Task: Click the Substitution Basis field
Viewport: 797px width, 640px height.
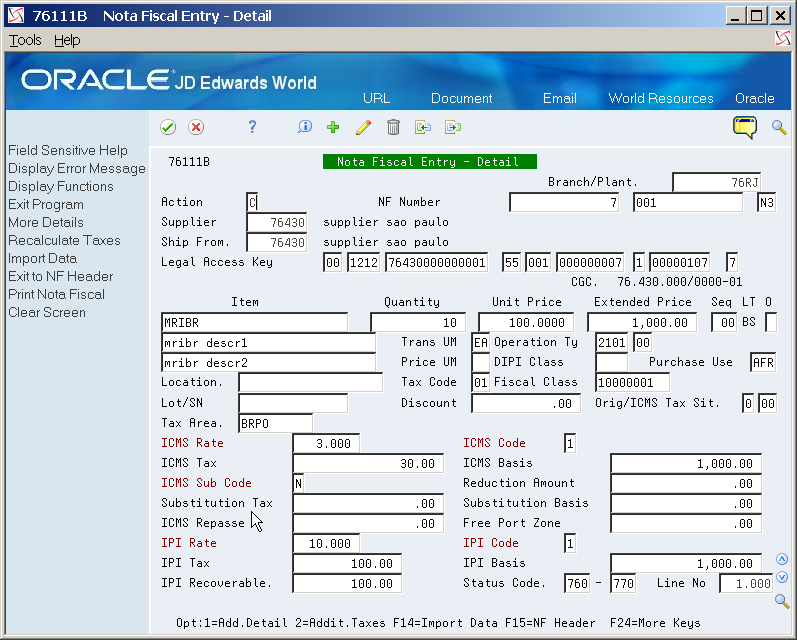Action: click(x=686, y=504)
